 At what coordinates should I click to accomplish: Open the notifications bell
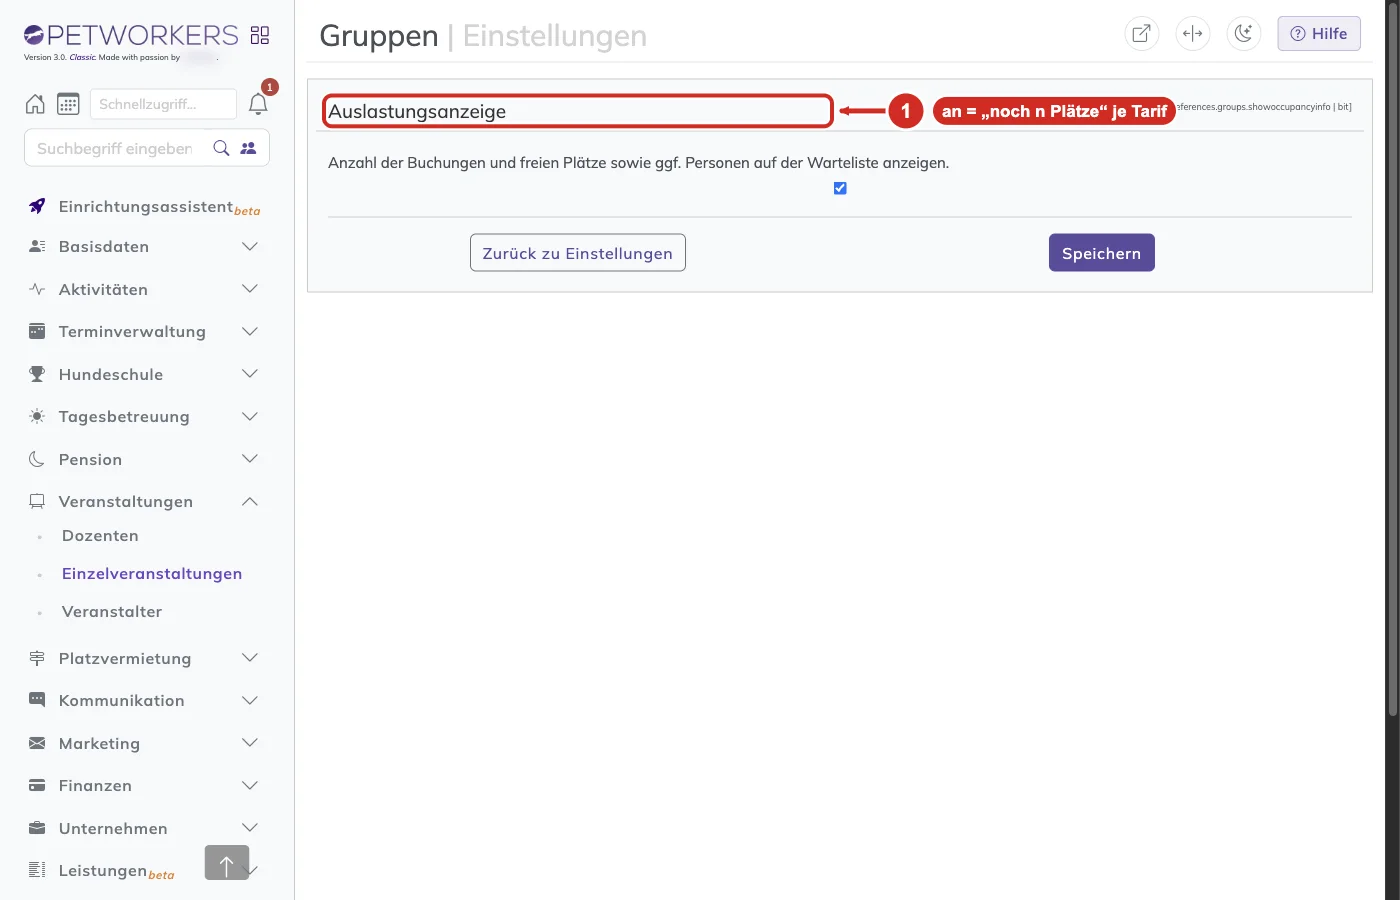pyautogui.click(x=258, y=104)
